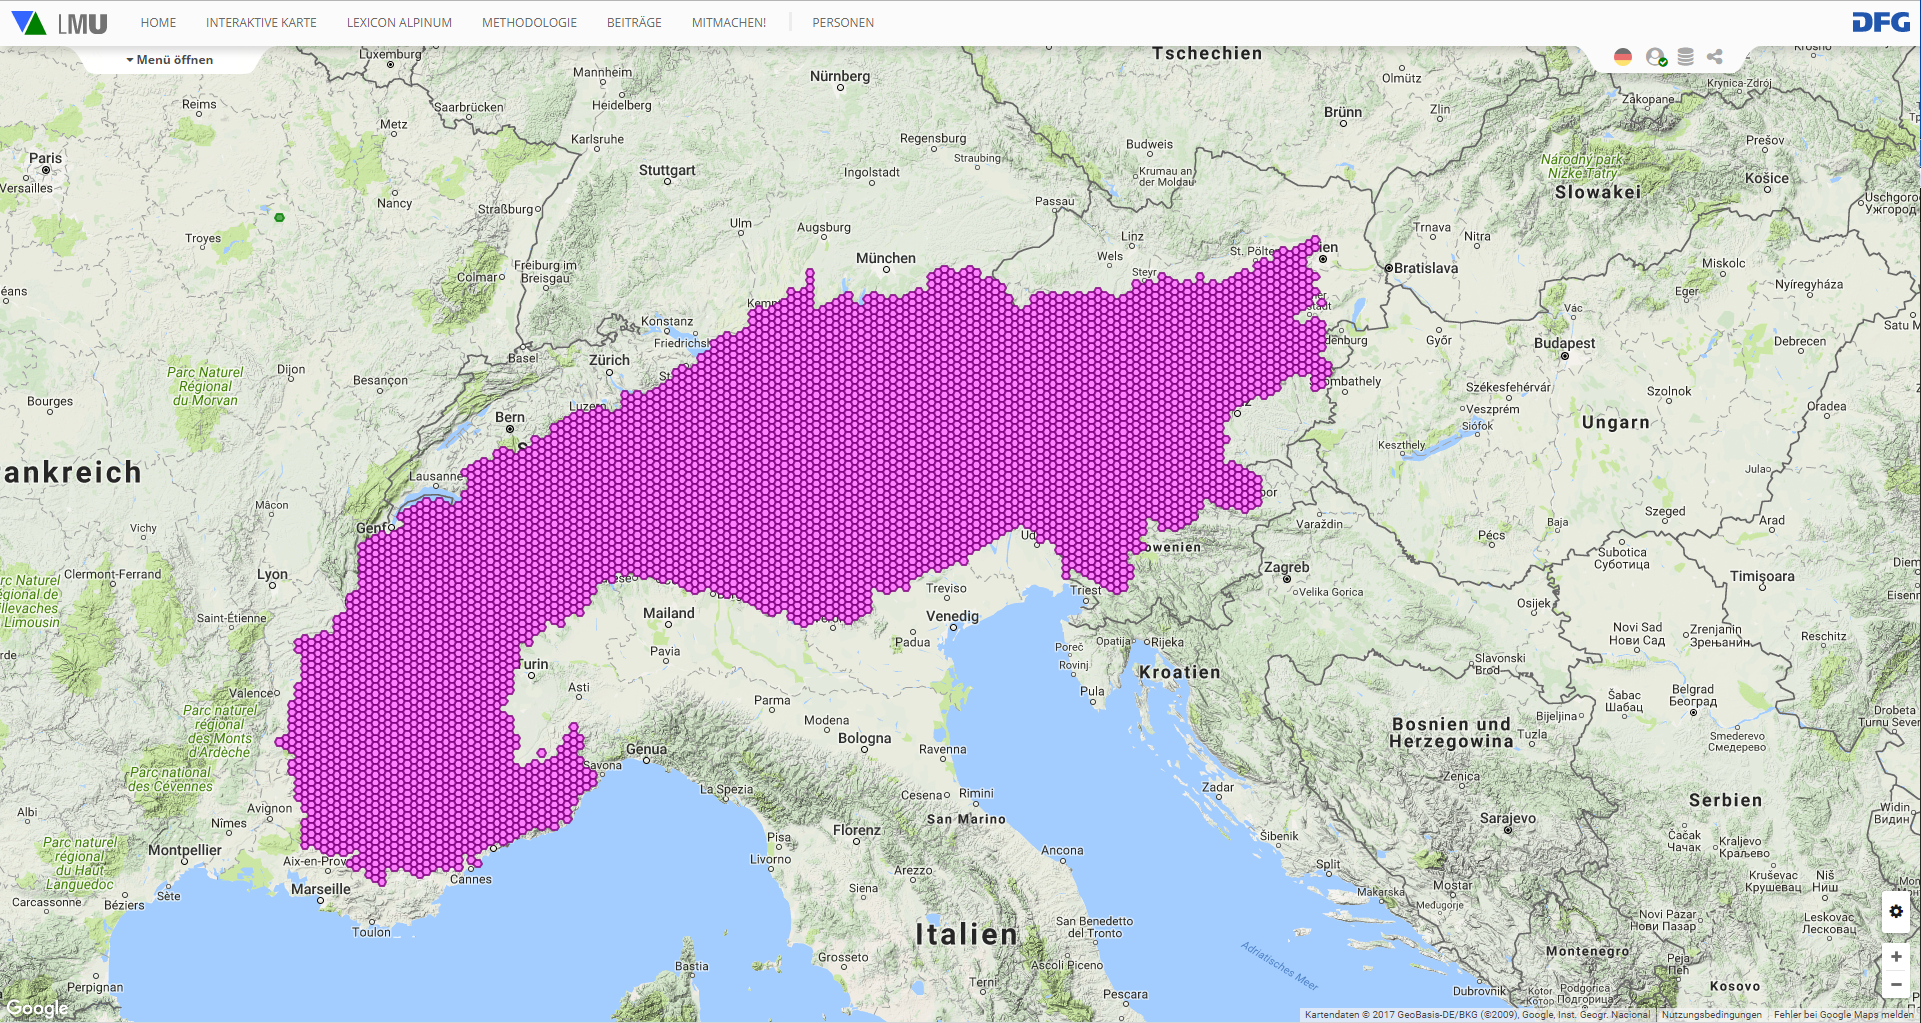
Task: Open map settings gear icon
Action: pos(1895,911)
